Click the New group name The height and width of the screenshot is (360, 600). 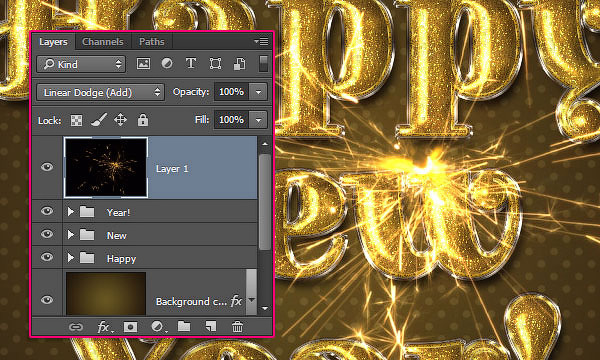coord(117,236)
